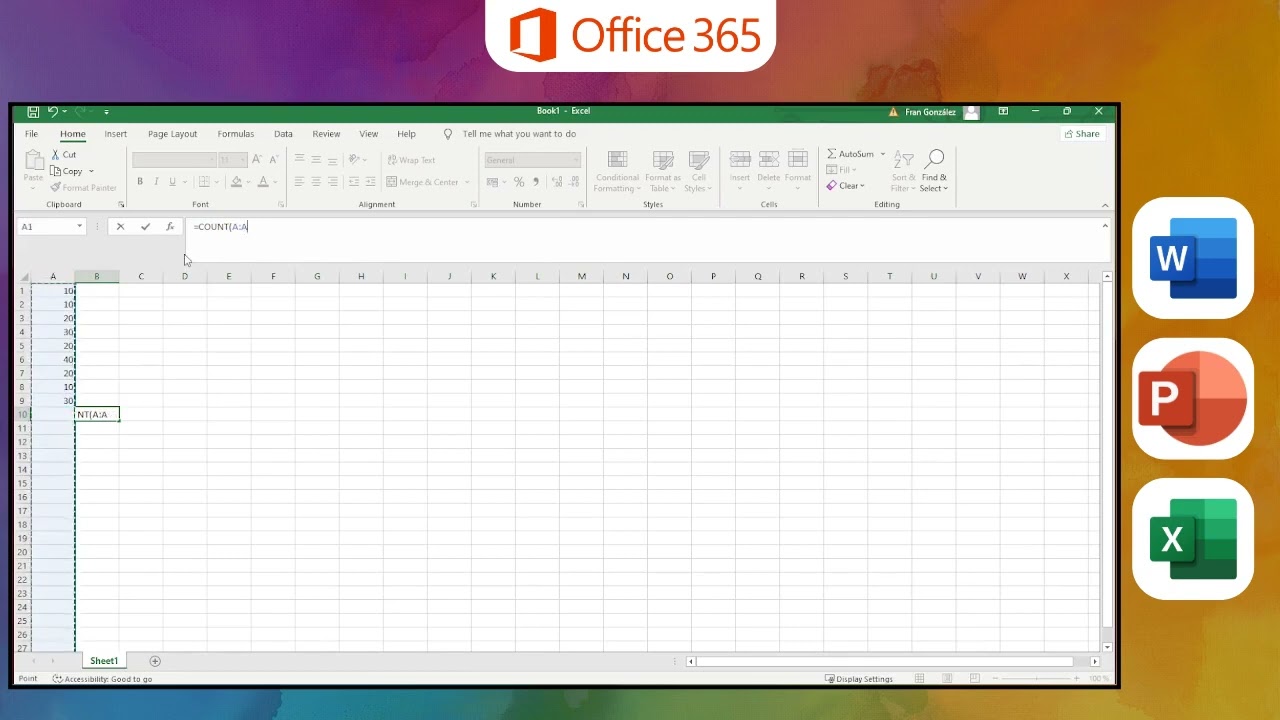
Task: Switch to the View tab
Action: tap(369, 134)
